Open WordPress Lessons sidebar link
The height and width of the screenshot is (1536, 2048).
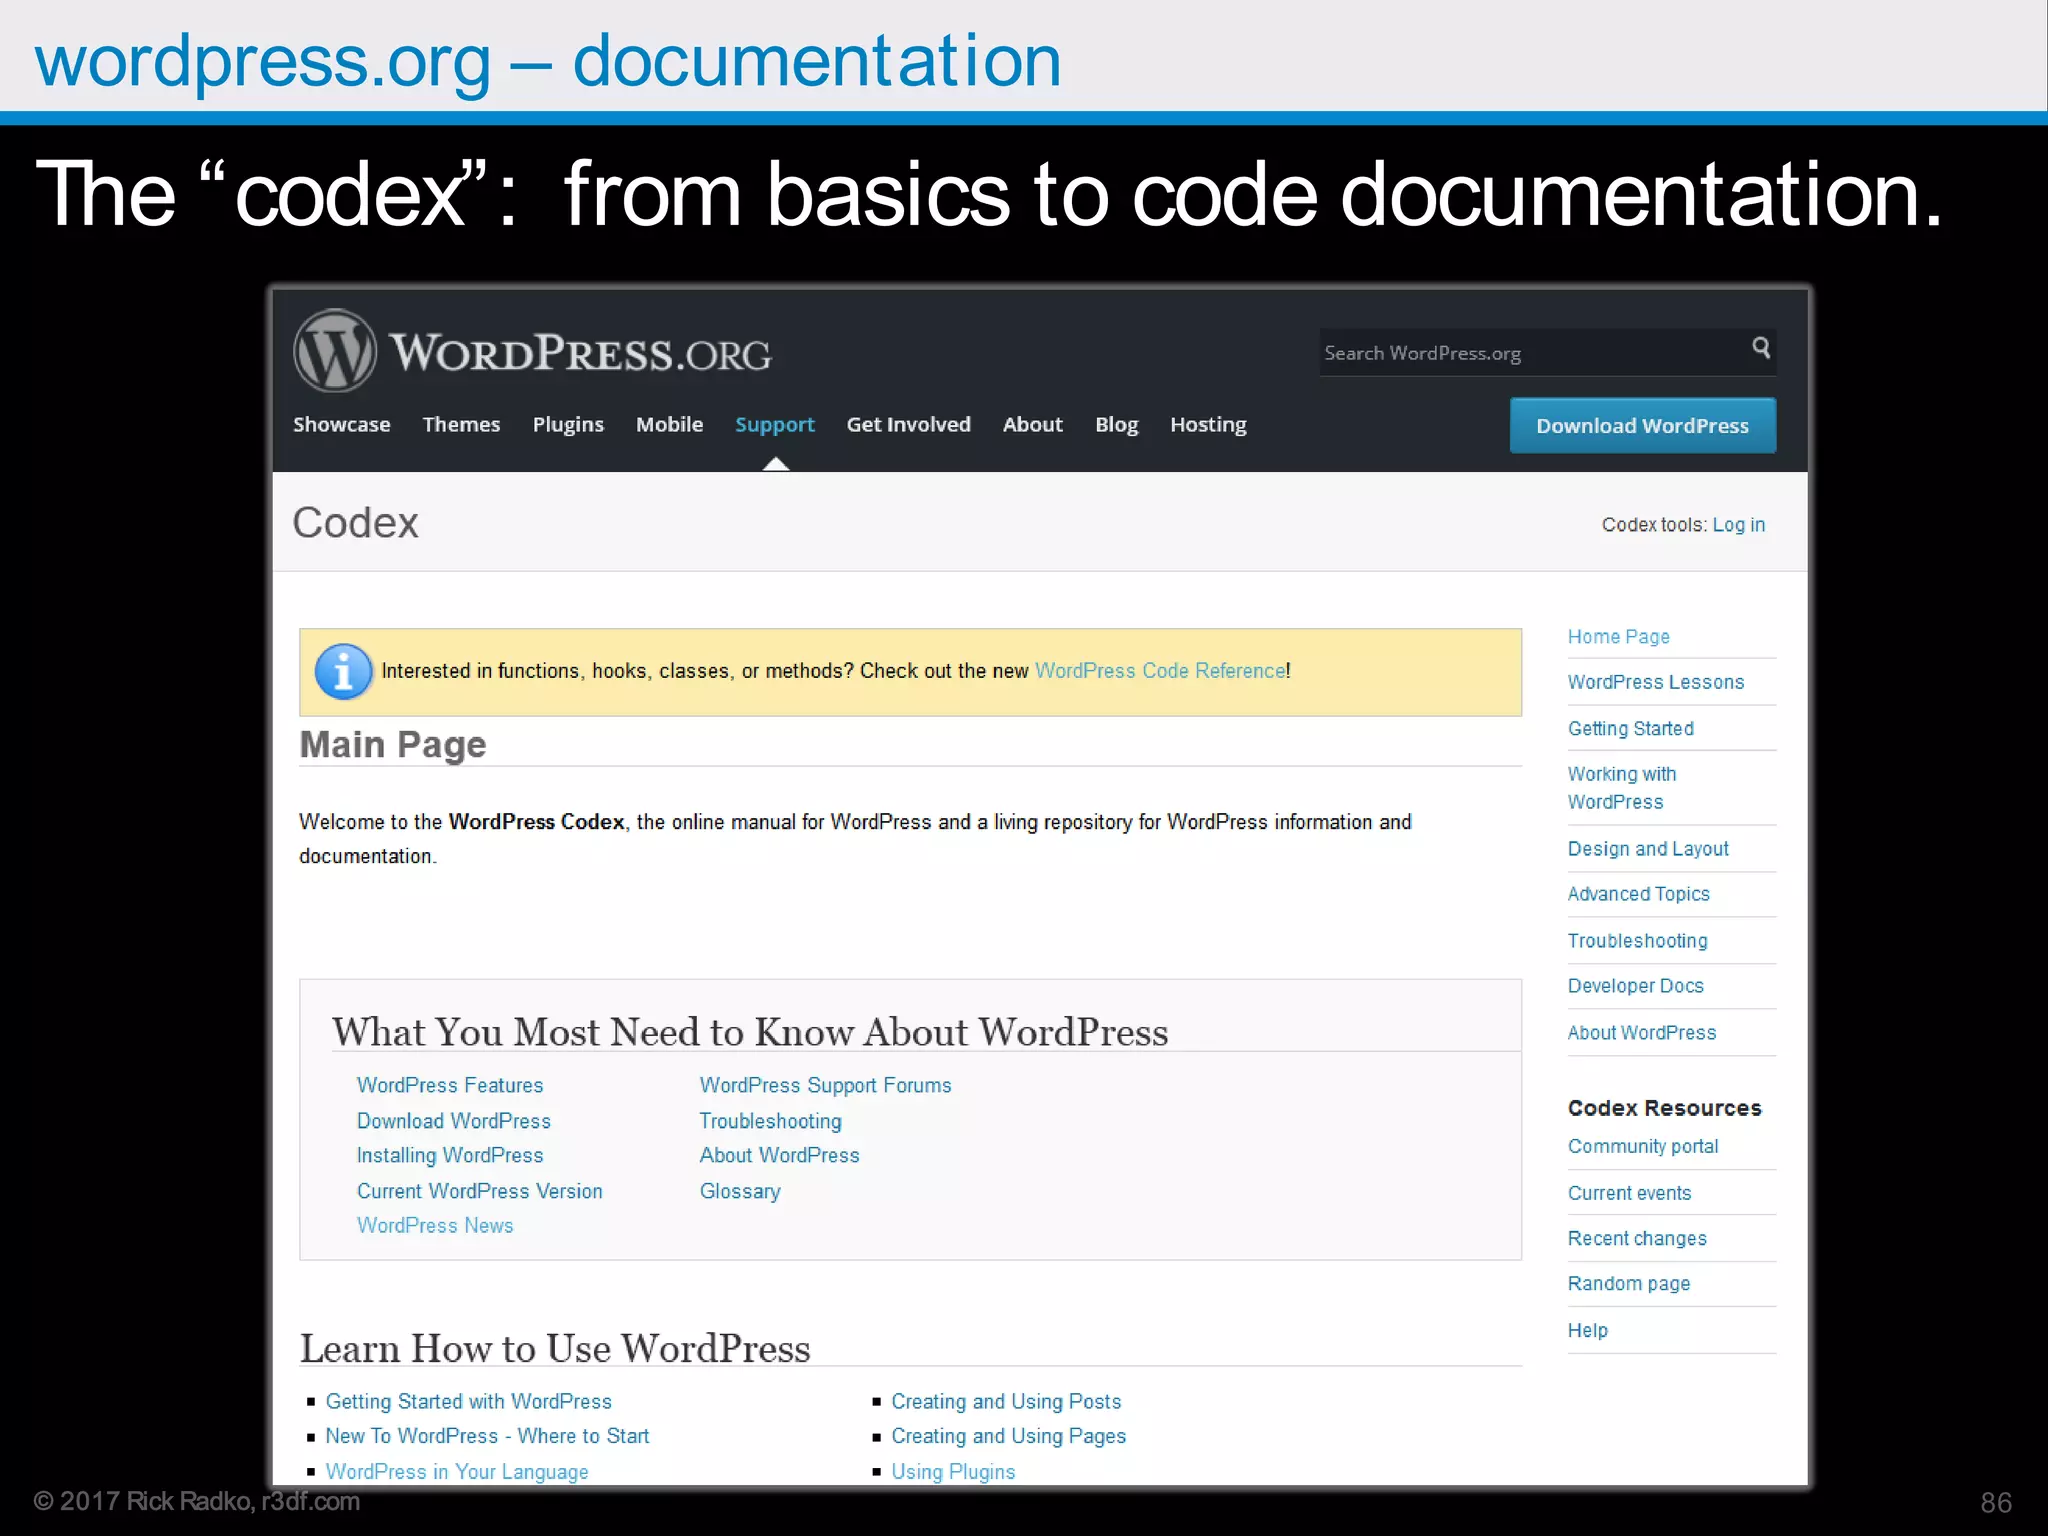1656,682
